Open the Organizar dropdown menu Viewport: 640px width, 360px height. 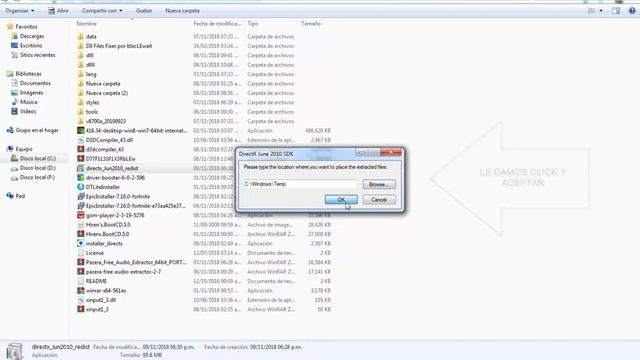point(20,11)
